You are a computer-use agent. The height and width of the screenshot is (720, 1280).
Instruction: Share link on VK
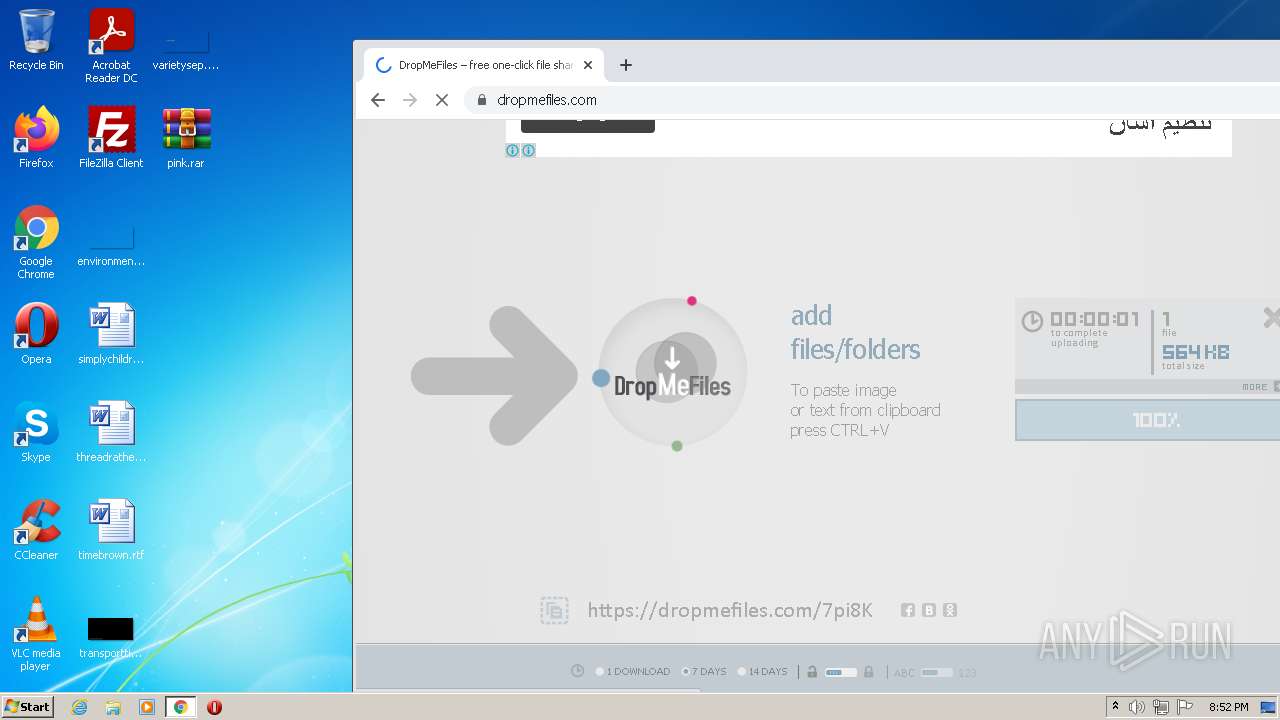click(929, 610)
